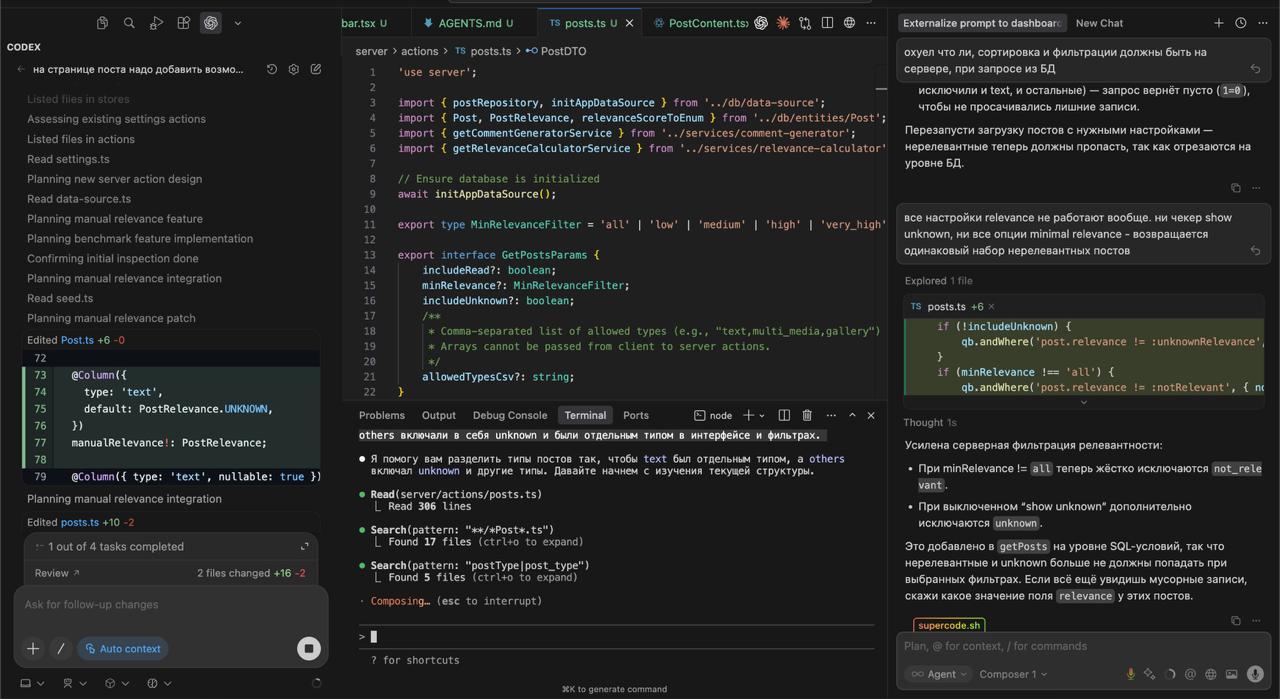Viewport: 1280px width, 699px height.
Task: Toggle Auto context in Codex input
Action: tap(122, 649)
